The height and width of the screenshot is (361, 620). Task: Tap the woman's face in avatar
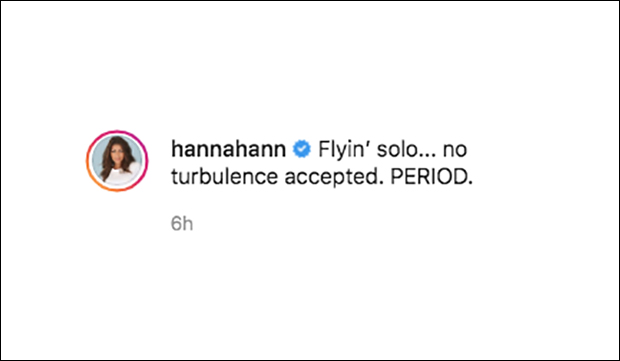(116, 151)
